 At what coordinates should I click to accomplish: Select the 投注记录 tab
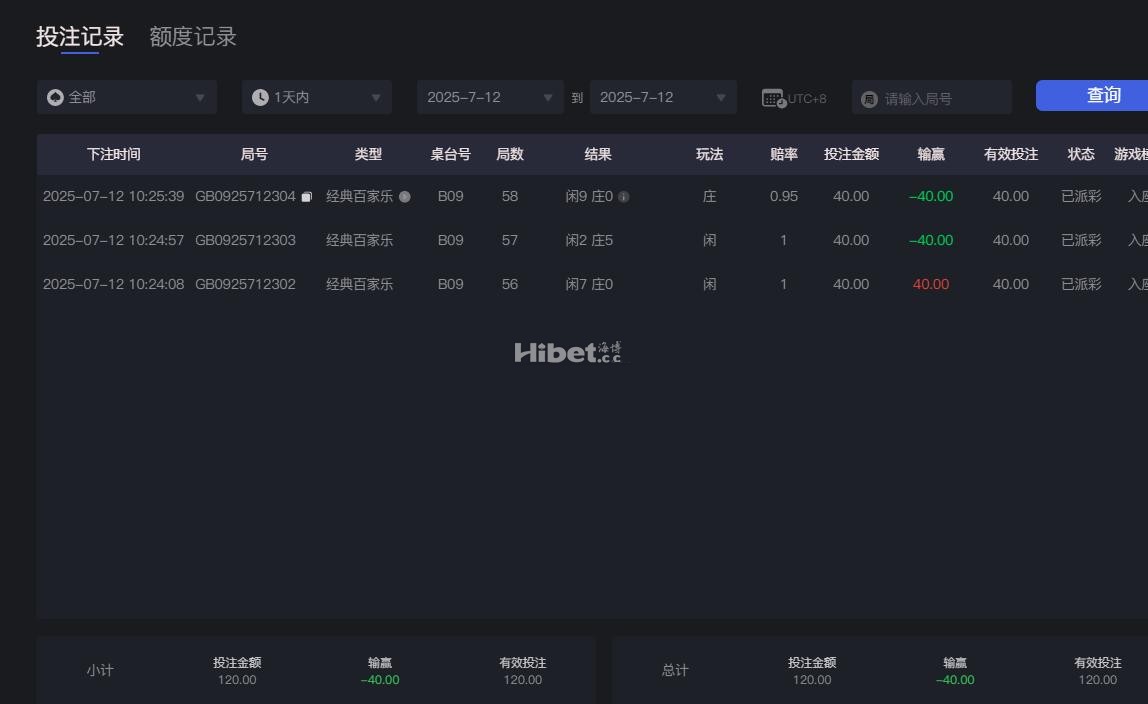(80, 37)
